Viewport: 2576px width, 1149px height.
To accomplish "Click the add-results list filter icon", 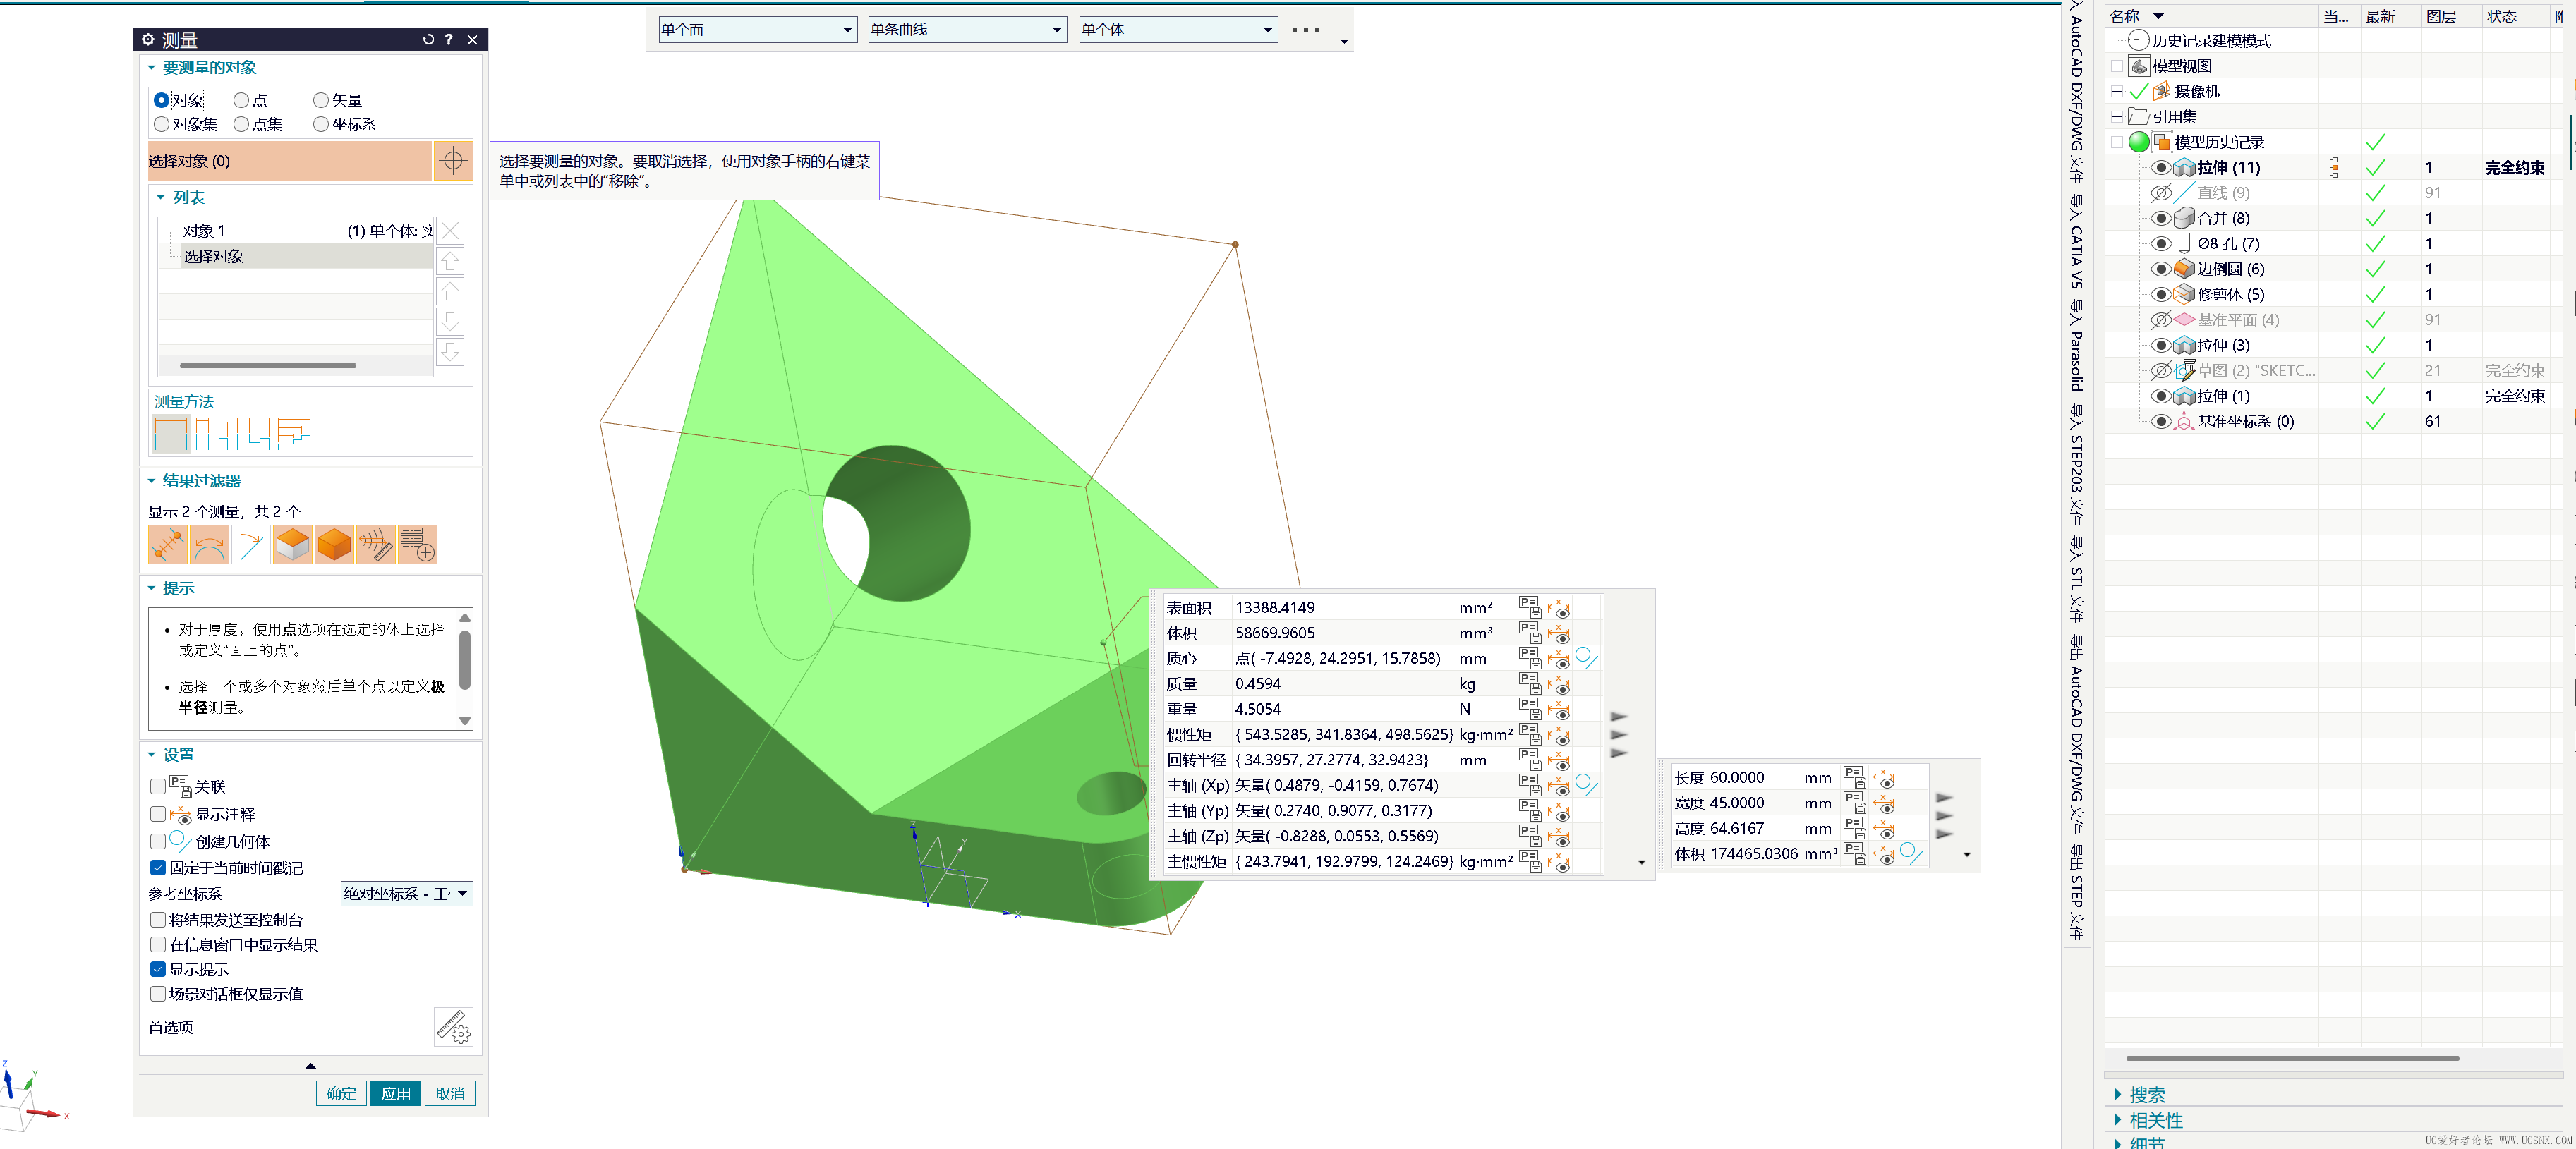I will pos(417,545).
